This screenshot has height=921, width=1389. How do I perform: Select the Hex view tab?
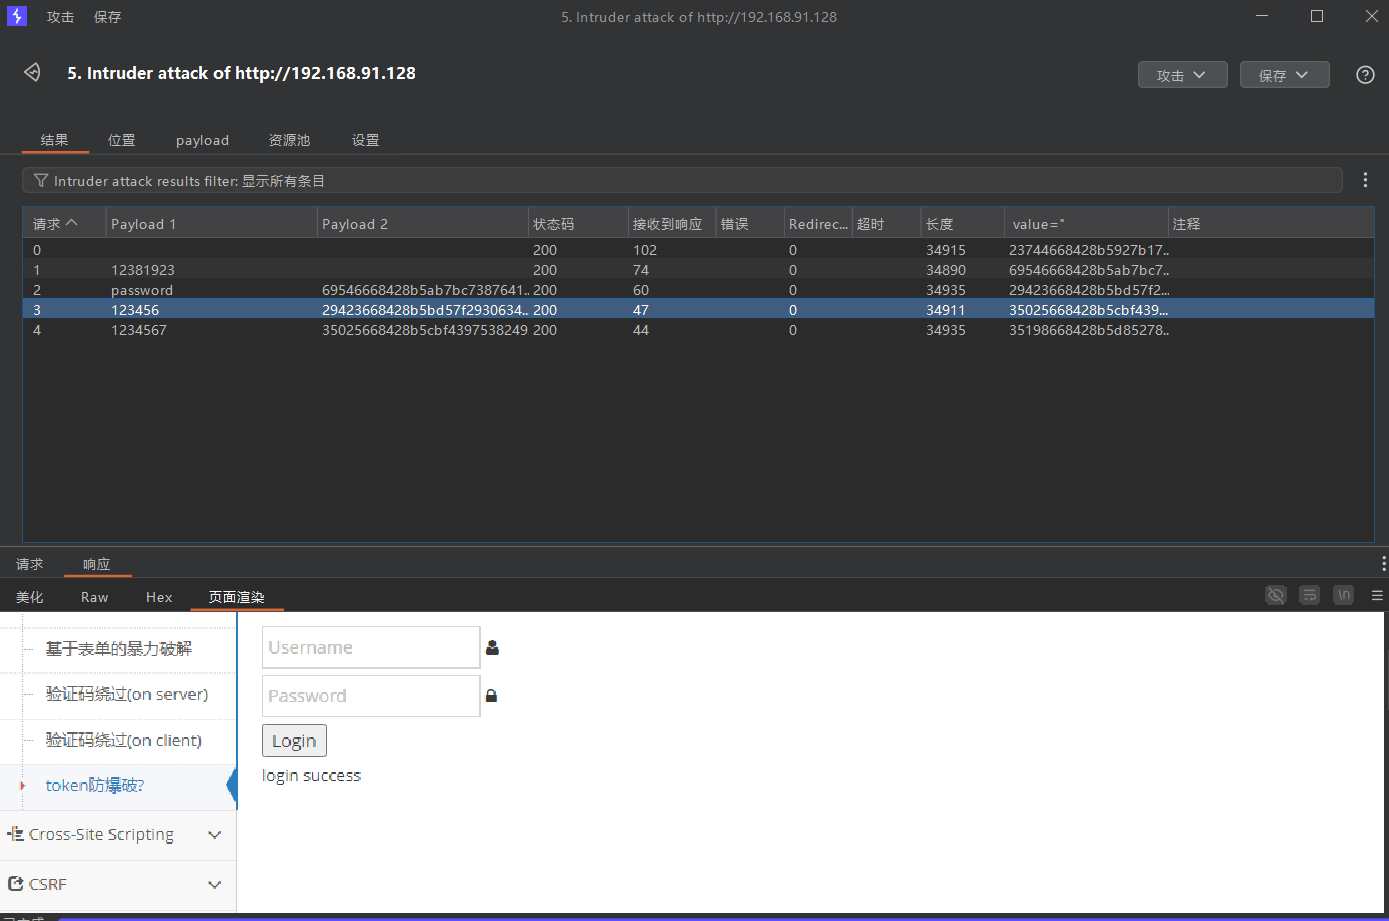coord(159,597)
